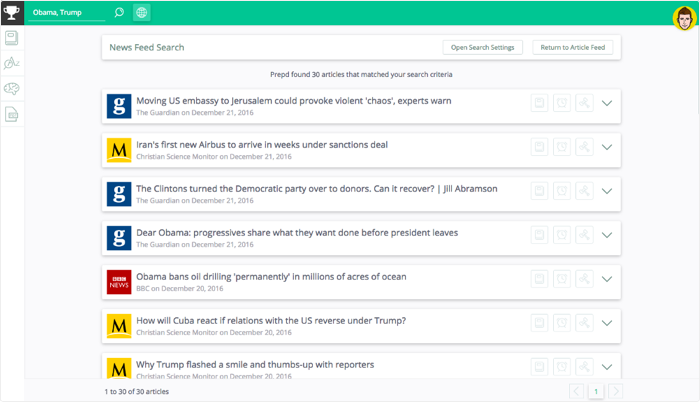Expand the Cuba relations article chevron

click(607, 323)
